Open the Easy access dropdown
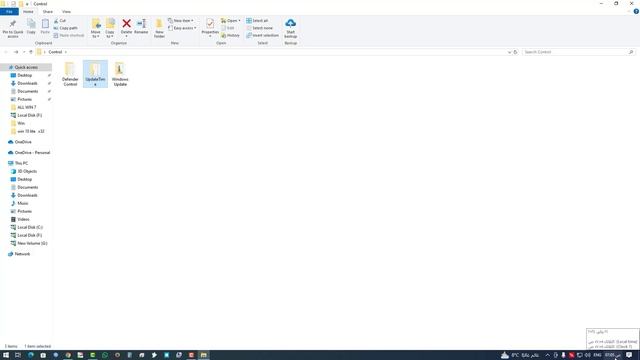The width and height of the screenshot is (640, 360). pos(182,28)
